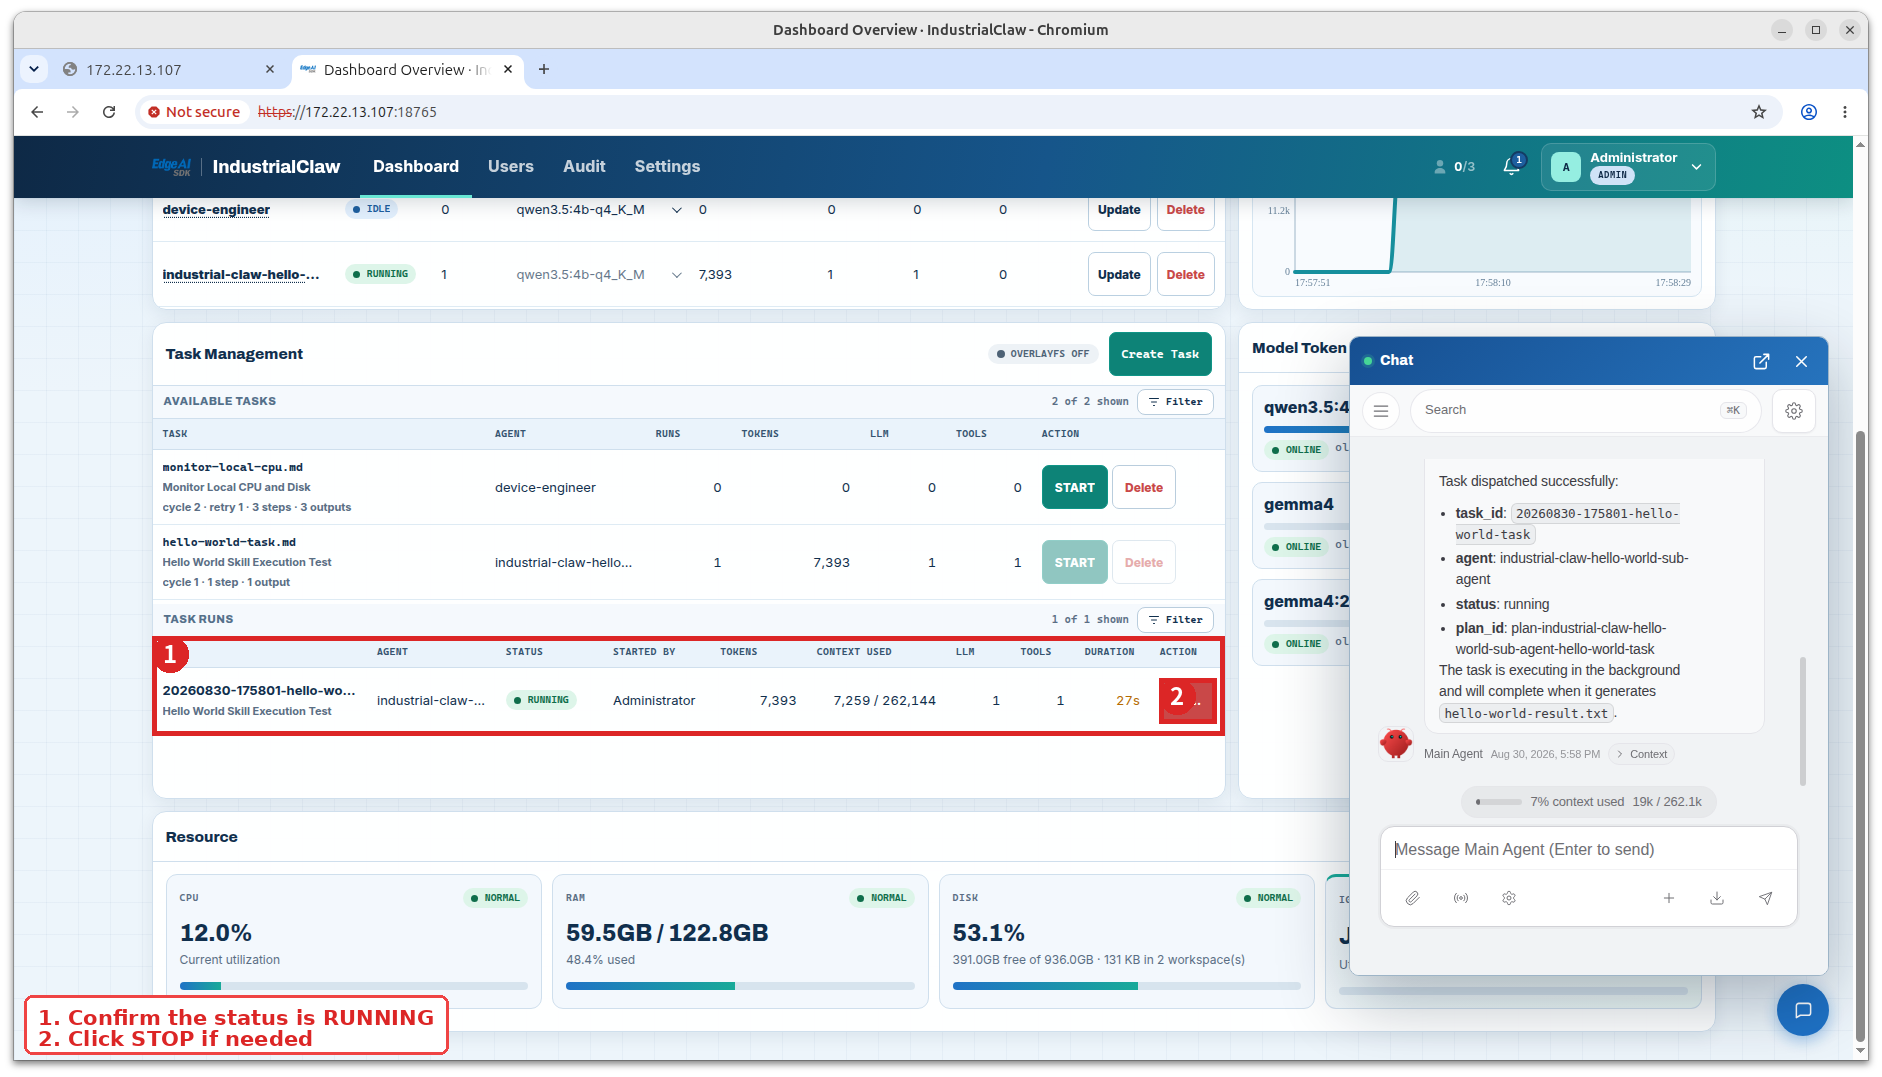Click the Create Task button
Image resolution: width=1882 pixels, height=1077 pixels.
[1160, 354]
